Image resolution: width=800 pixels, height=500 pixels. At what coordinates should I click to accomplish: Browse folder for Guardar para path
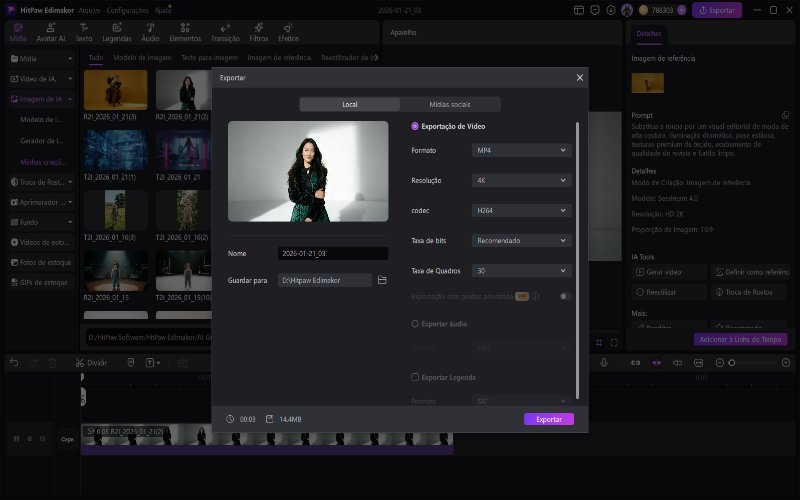pos(382,280)
